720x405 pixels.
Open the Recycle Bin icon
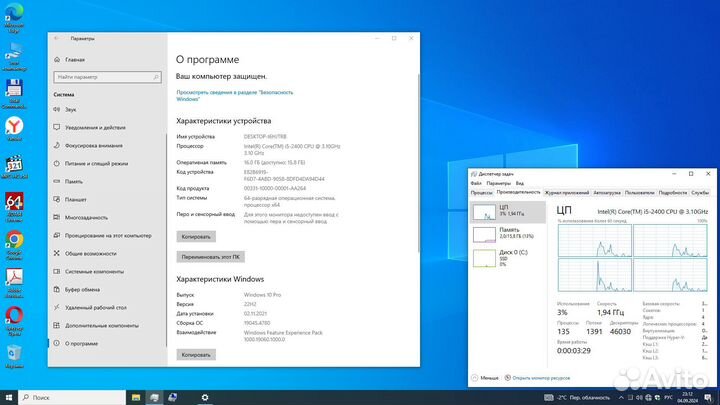coord(14,357)
